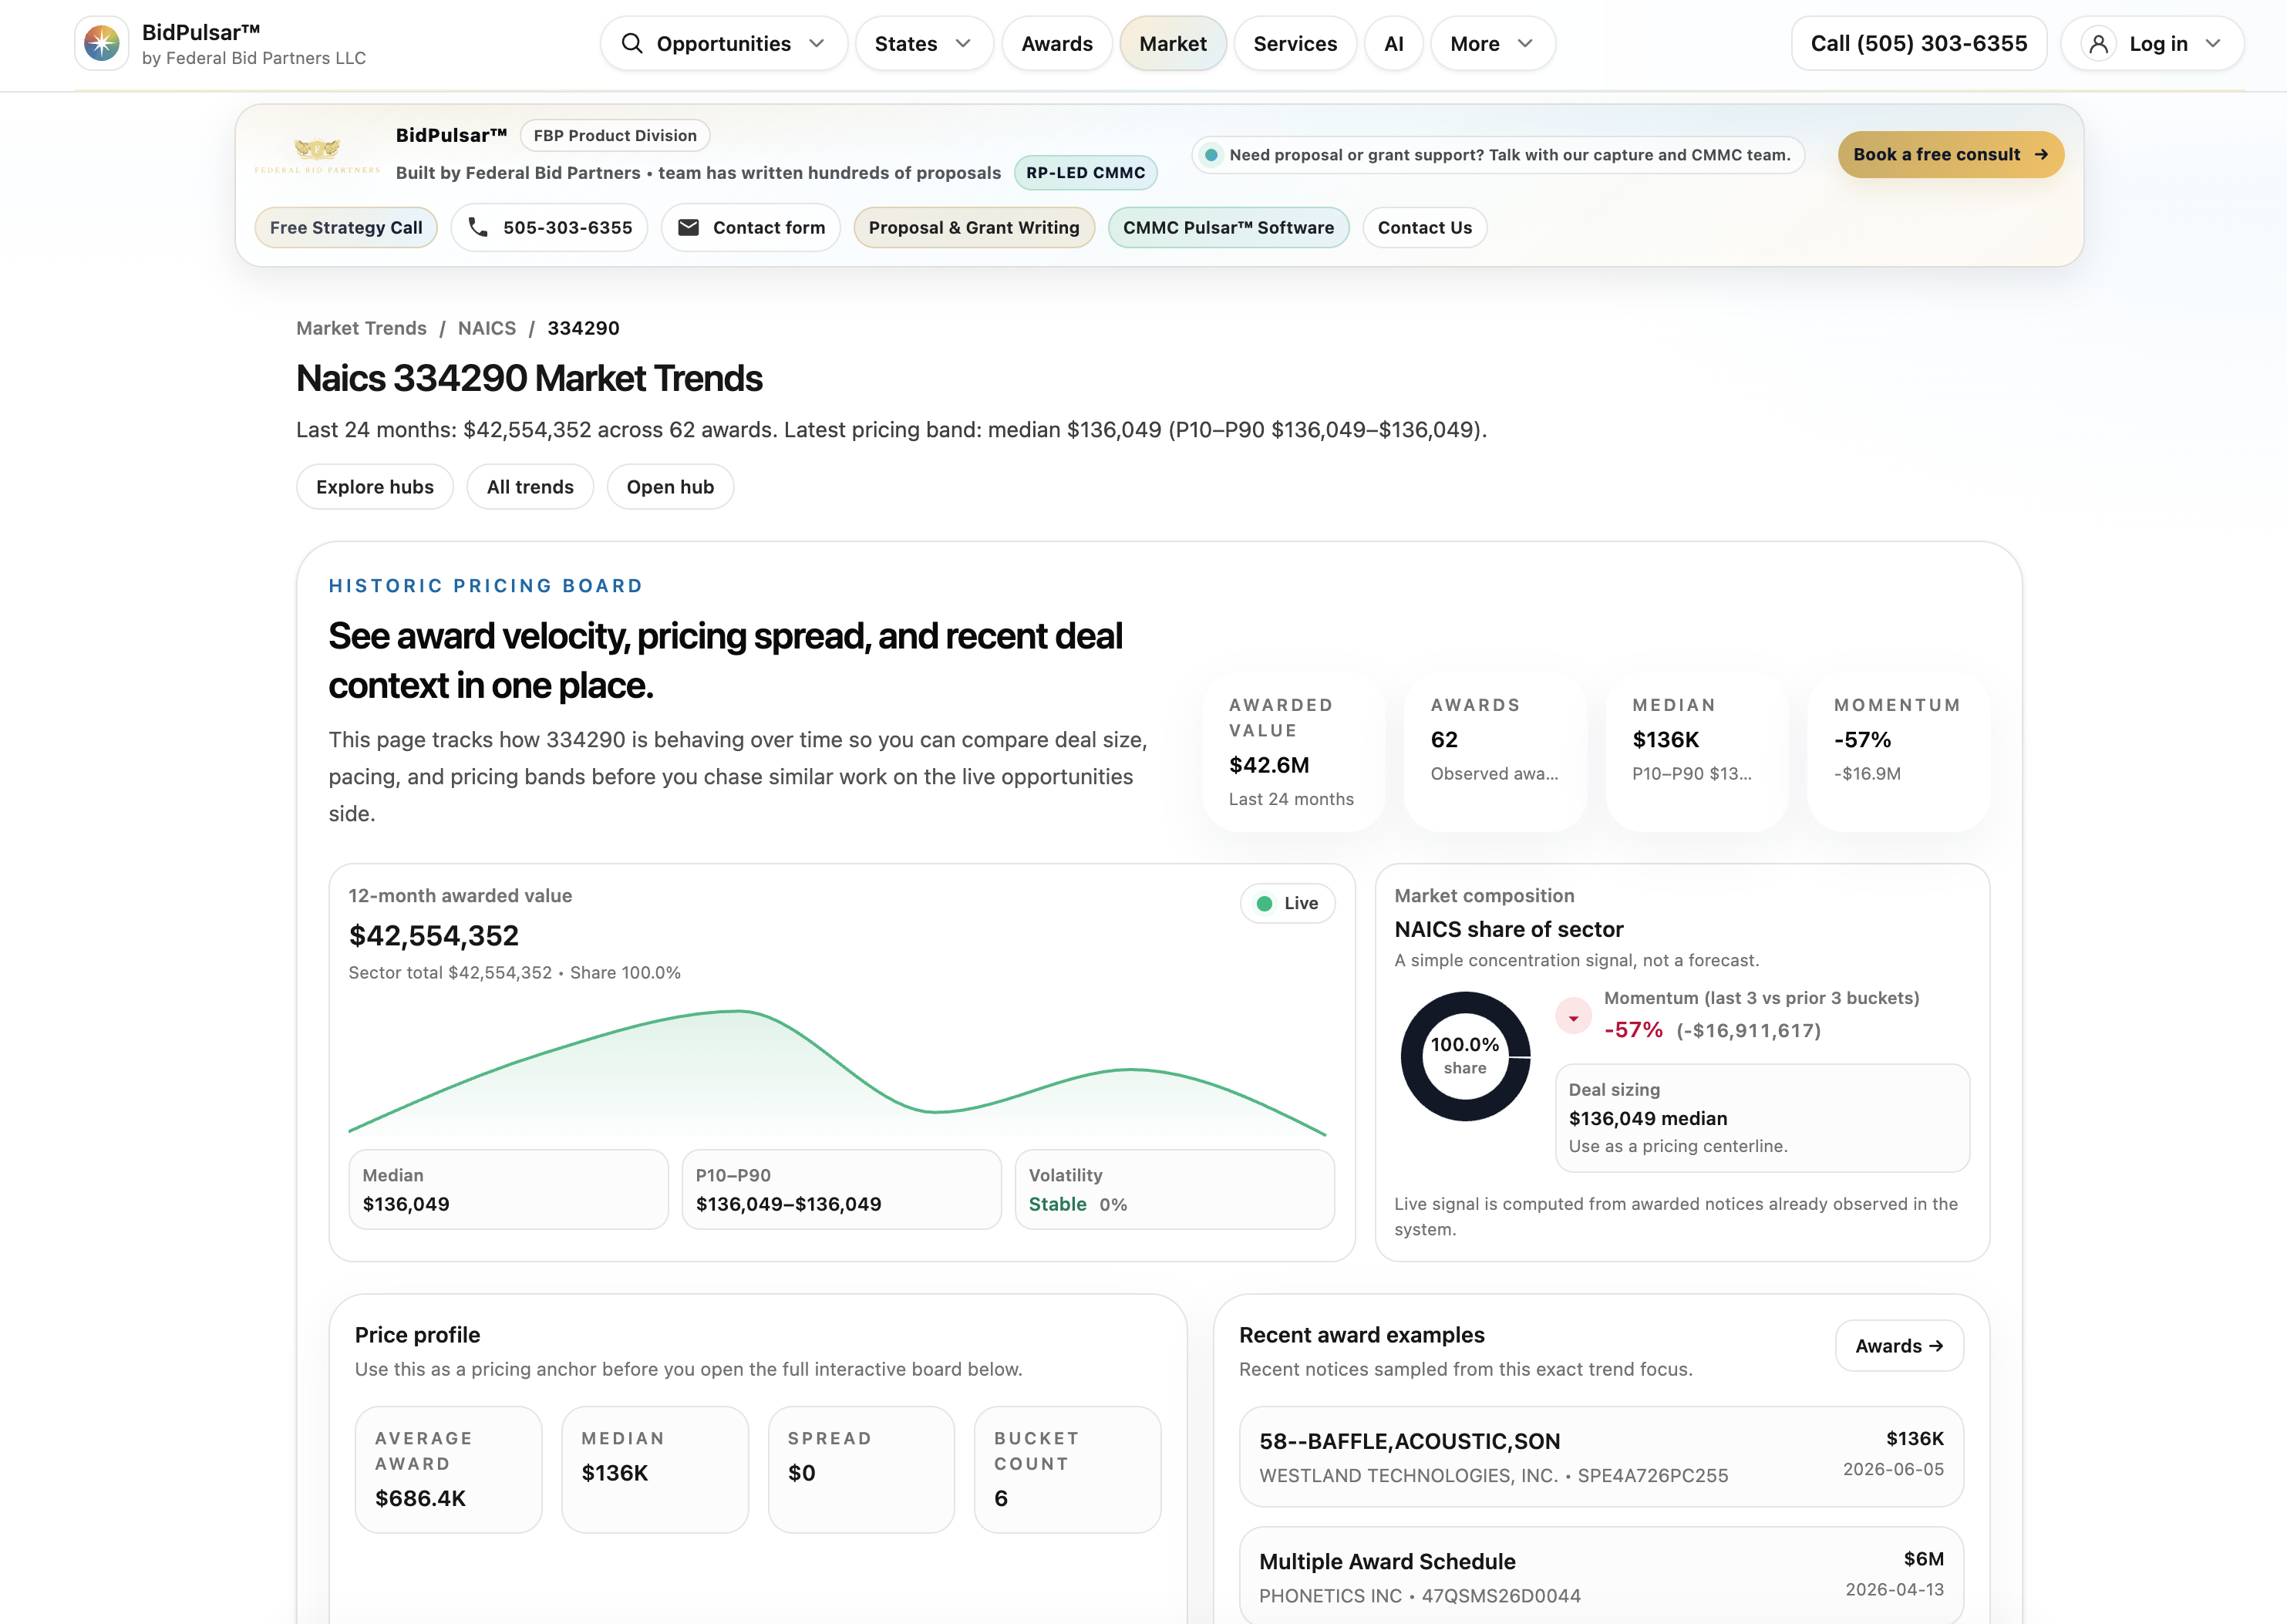The image size is (2287, 1624).
Task: Click the user avatar icon beside Log in
Action: tap(2098, 44)
